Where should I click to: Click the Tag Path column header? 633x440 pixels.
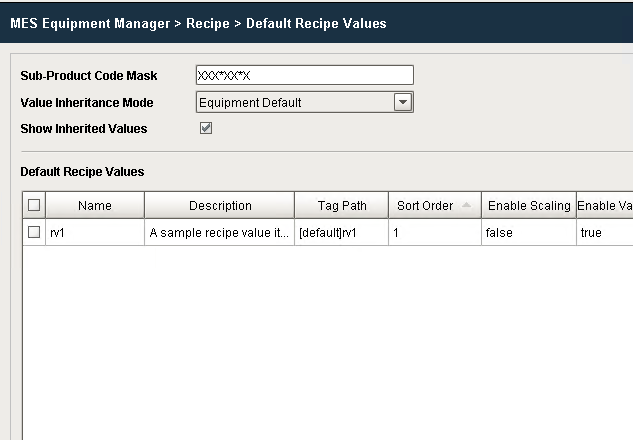342,206
